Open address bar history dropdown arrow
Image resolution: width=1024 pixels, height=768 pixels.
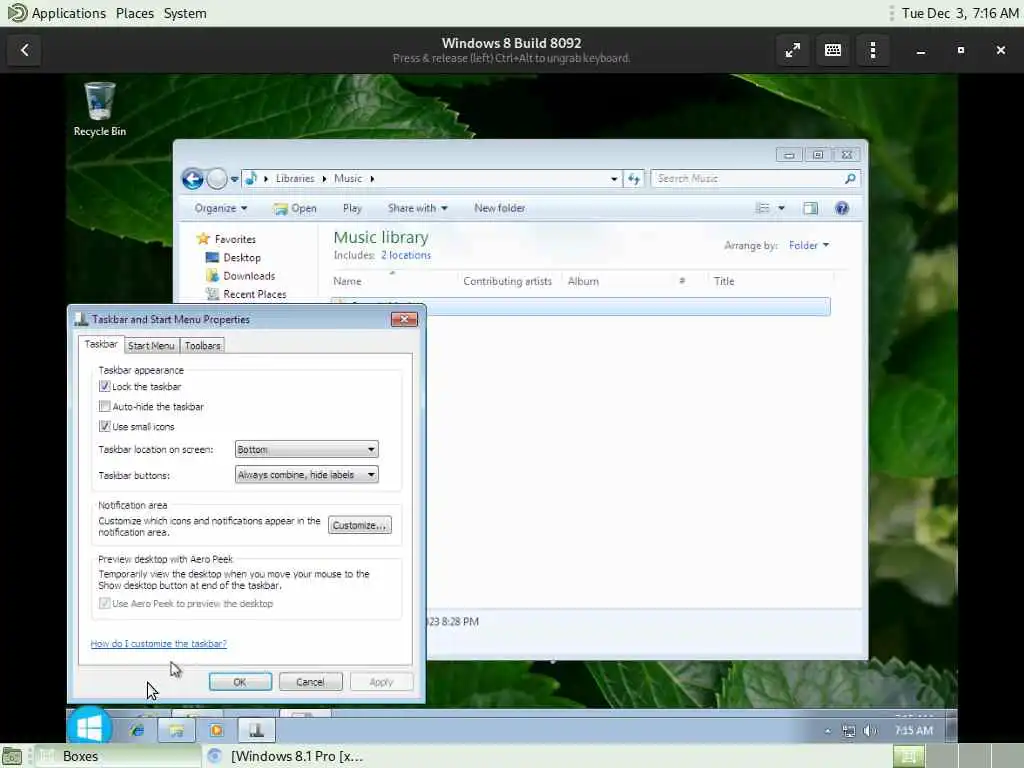point(614,179)
